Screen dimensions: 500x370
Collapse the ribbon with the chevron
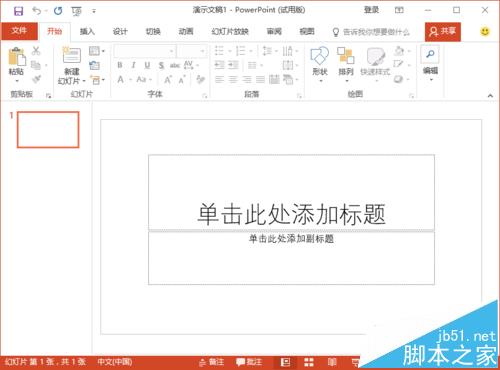(490, 96)
